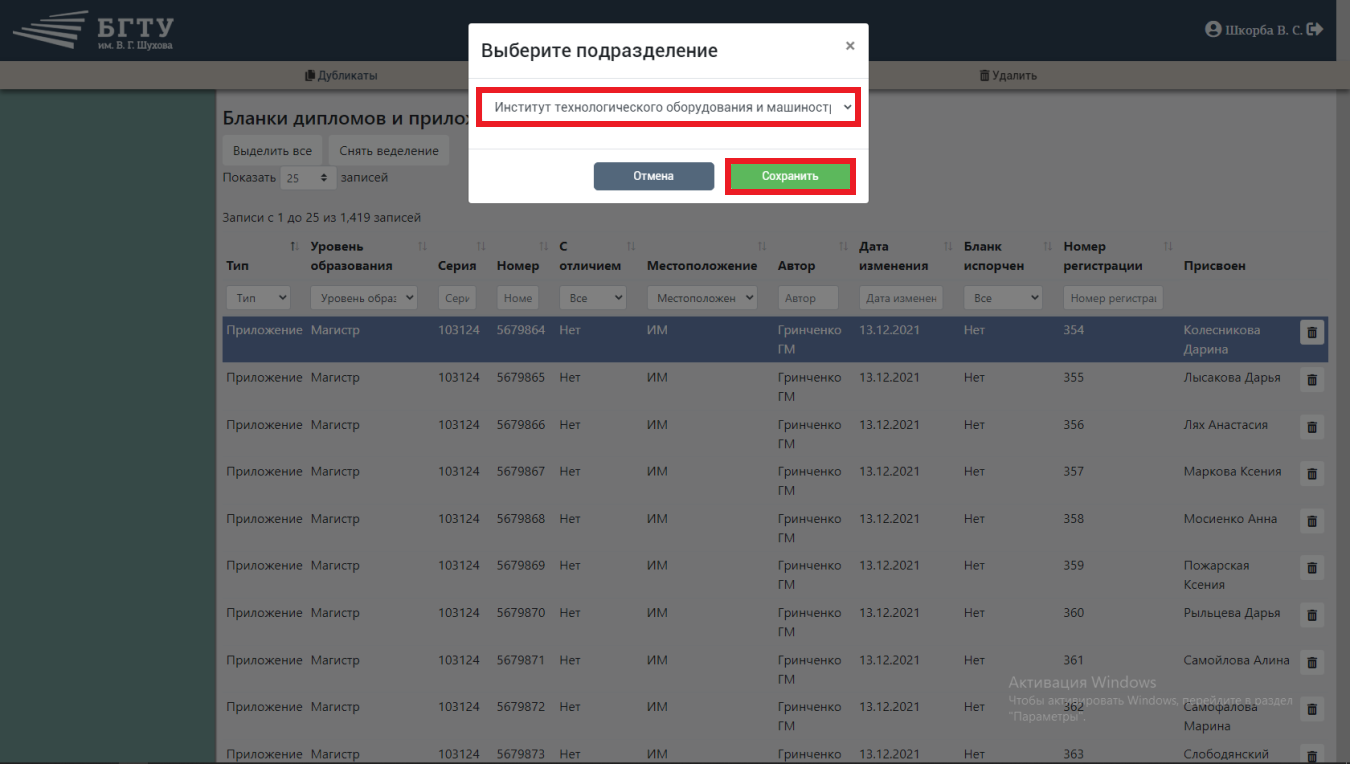
Task: Delete the Колесникова Дарина row via trash icon
Action: pos(1312,332)
